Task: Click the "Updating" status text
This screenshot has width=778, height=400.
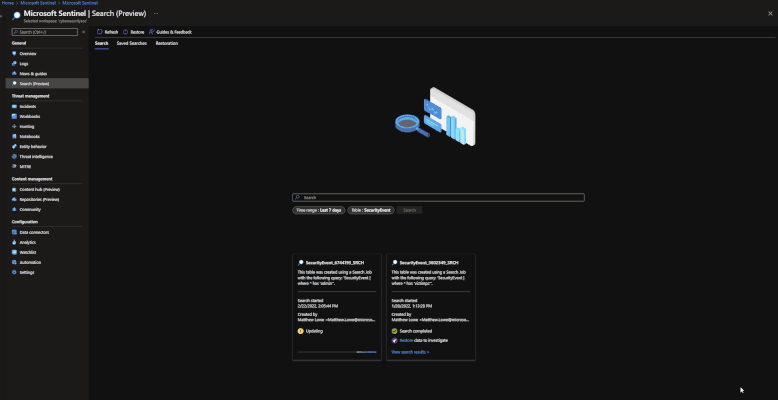Action: click(x=315, y=331)
